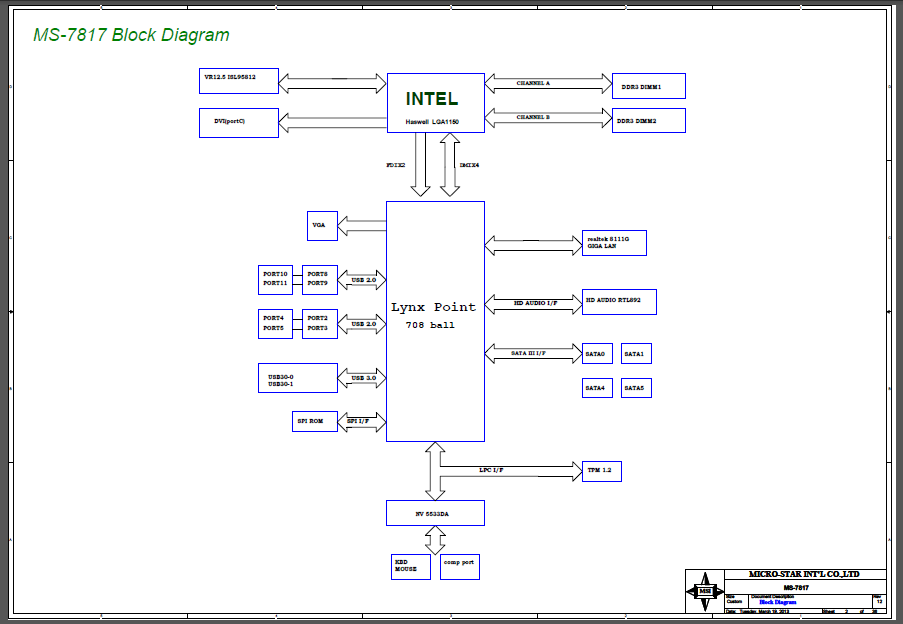Click the 'USB30-1' text
The height and width of the screenshot is (624, 903).
(280, 385)
